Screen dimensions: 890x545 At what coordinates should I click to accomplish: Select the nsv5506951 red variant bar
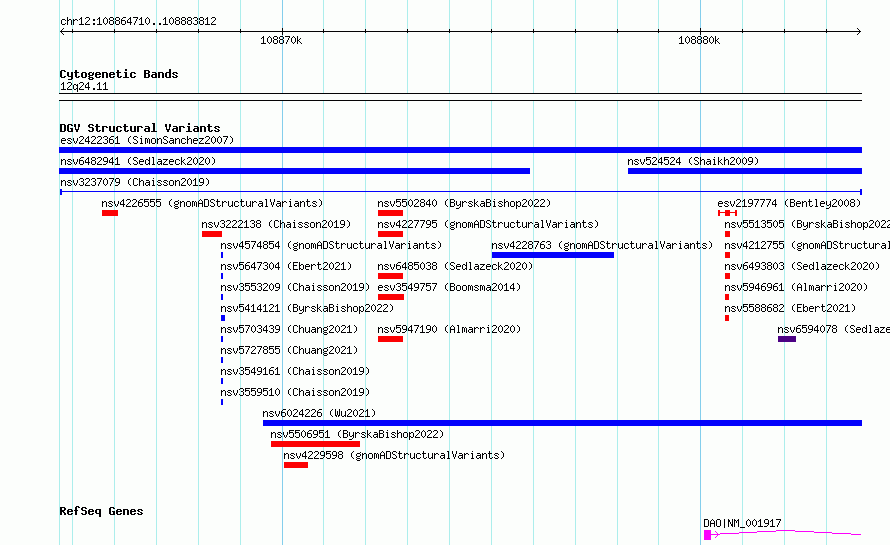(x=316, y=444)
